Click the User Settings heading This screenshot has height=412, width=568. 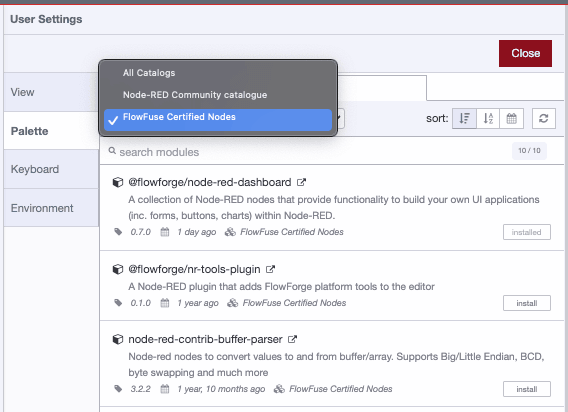(46, 19)
